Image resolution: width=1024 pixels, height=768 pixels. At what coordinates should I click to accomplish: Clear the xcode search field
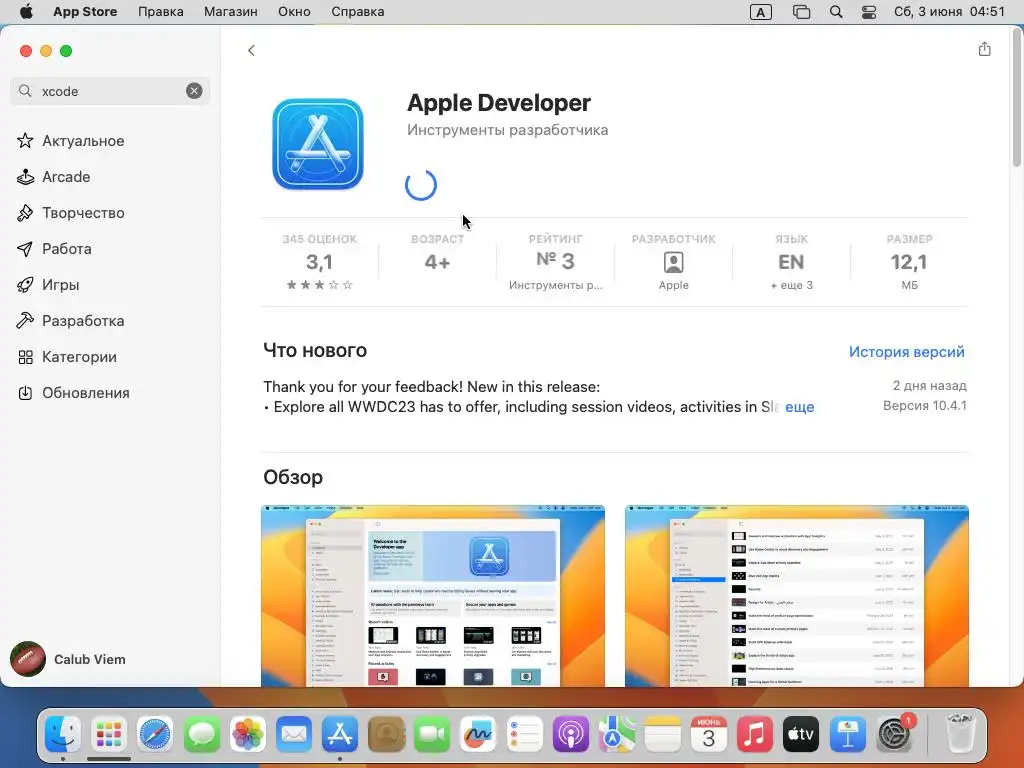[x=194, y=91]
